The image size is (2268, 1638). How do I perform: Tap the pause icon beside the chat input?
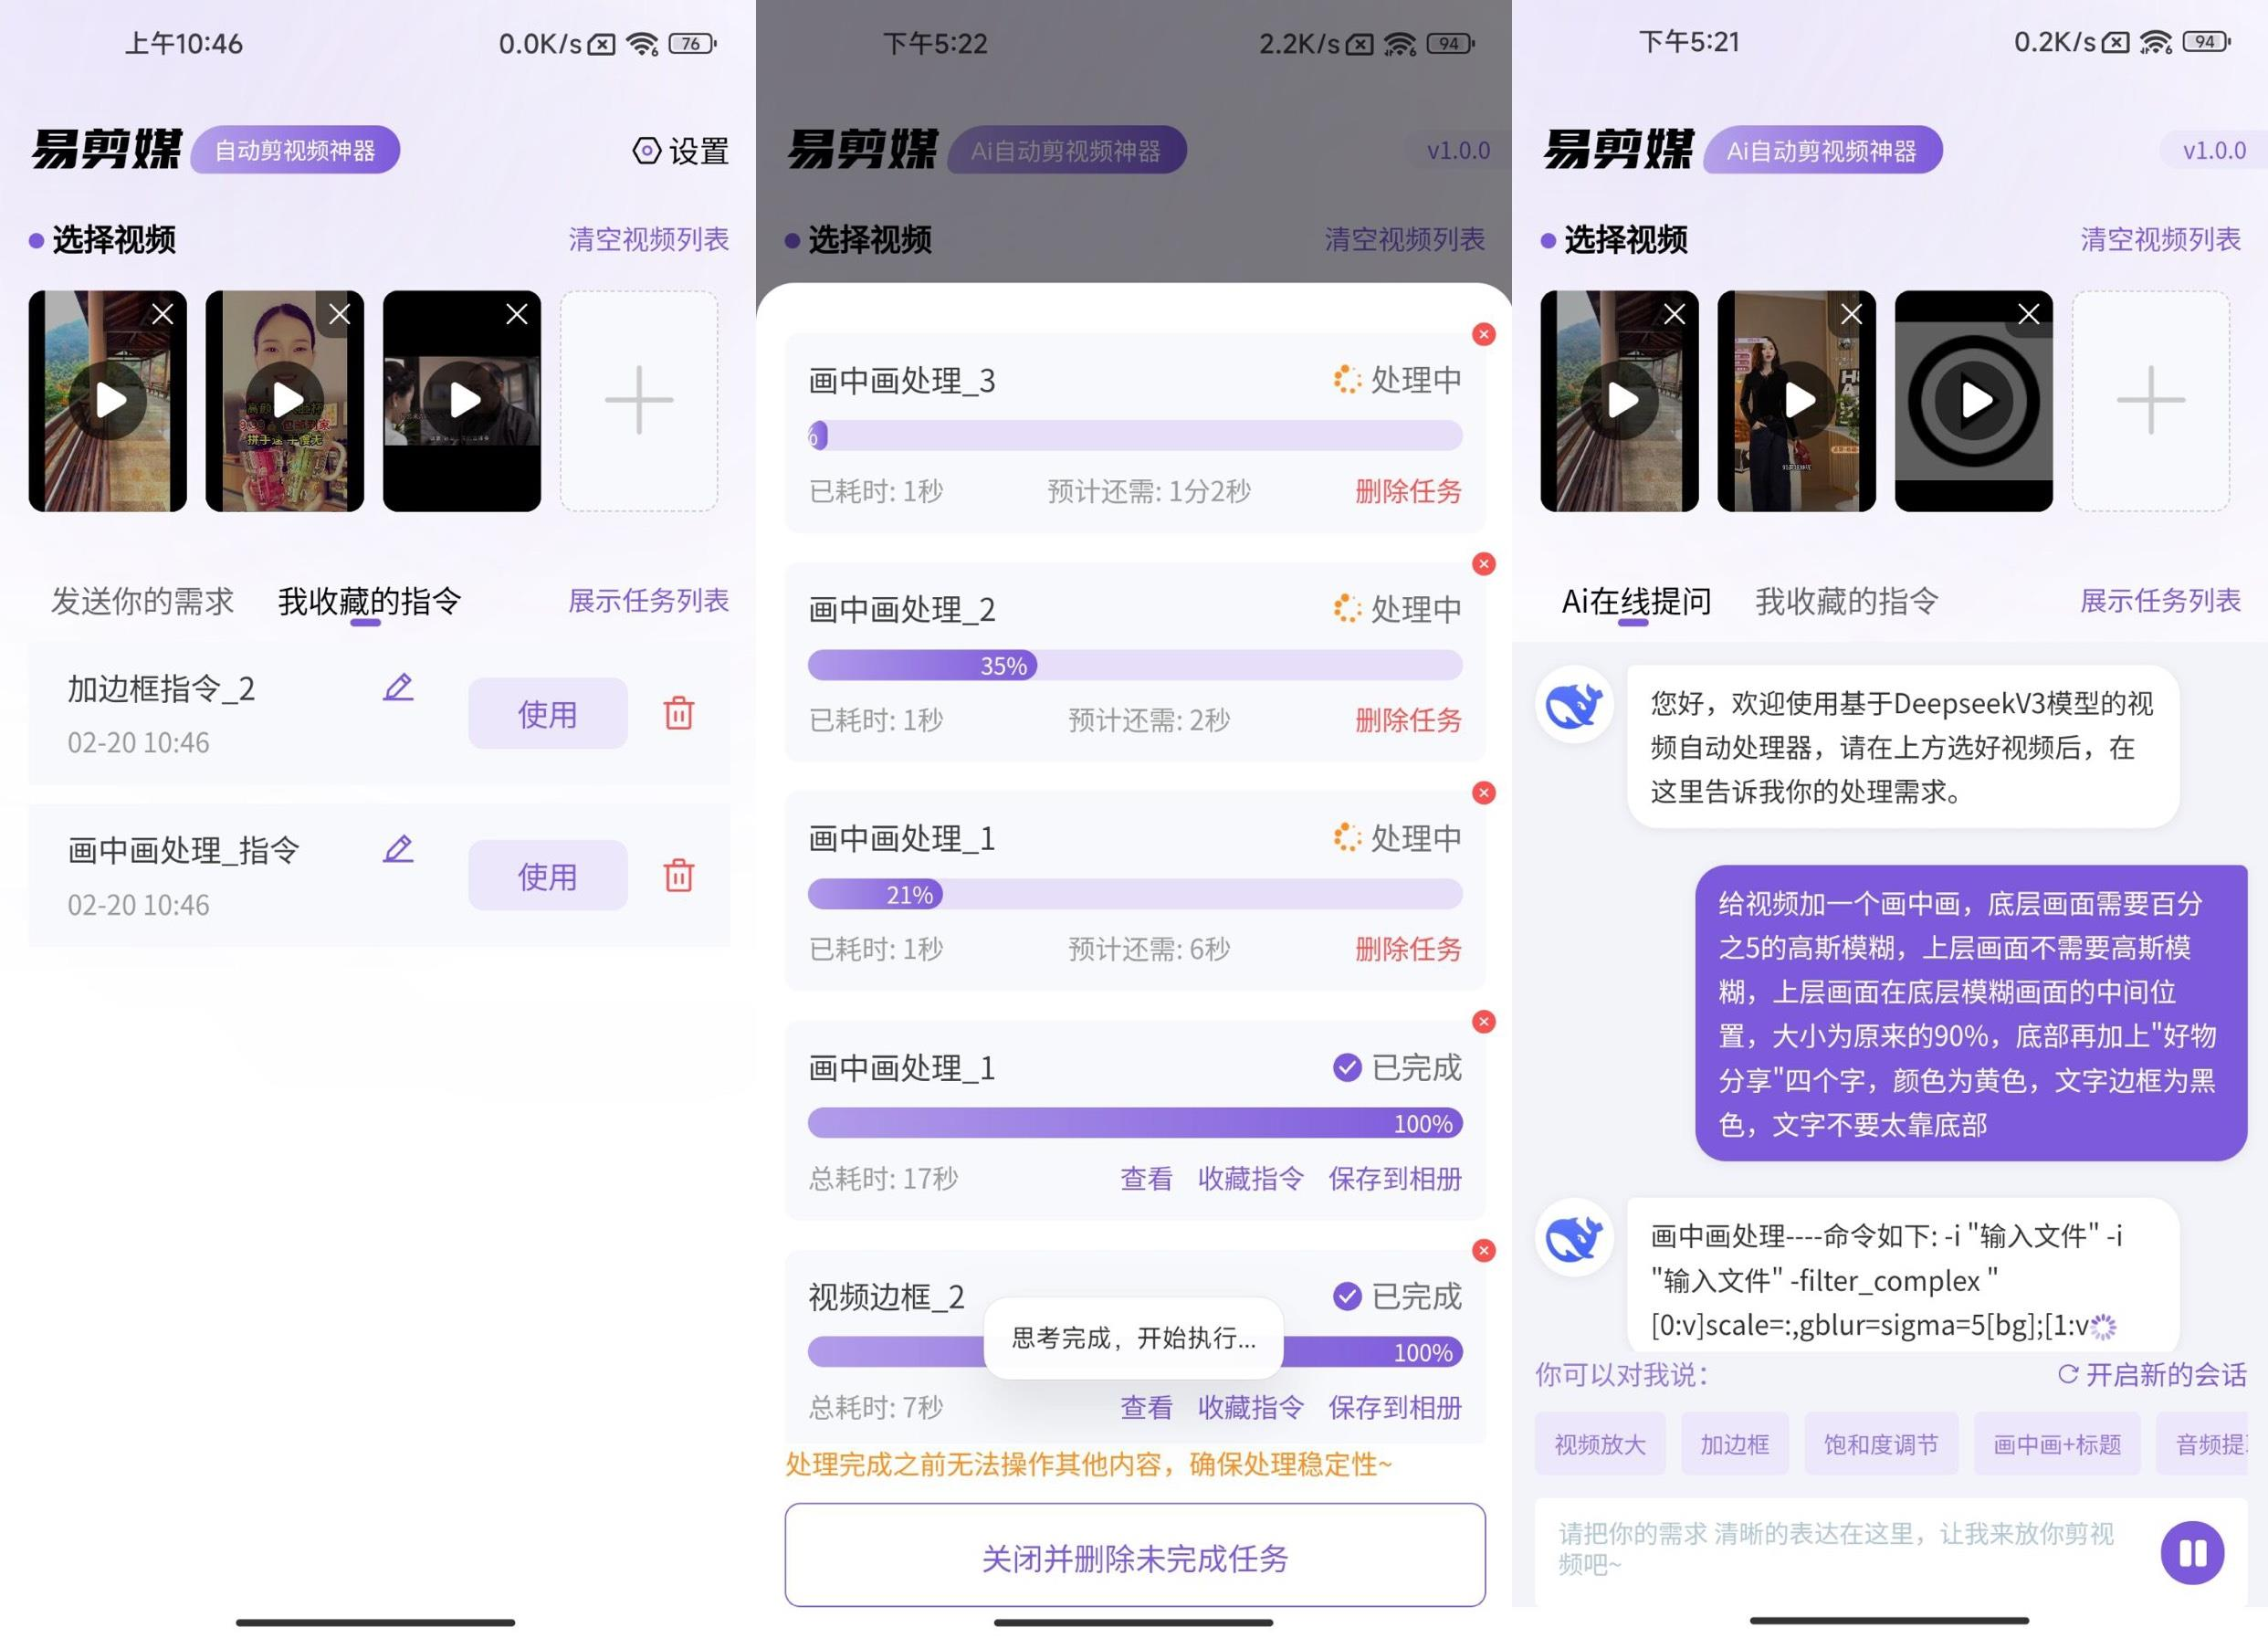[2192, 1553]
